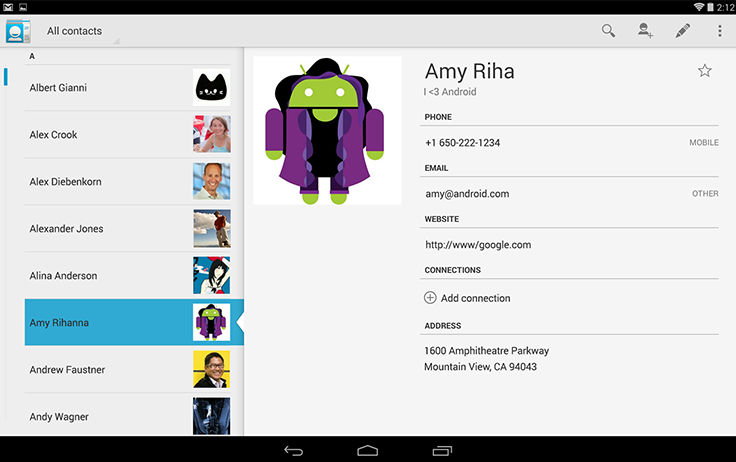Tap the fast-scroll indicator in contact list

pyautogui.click(x=6, y=77)
